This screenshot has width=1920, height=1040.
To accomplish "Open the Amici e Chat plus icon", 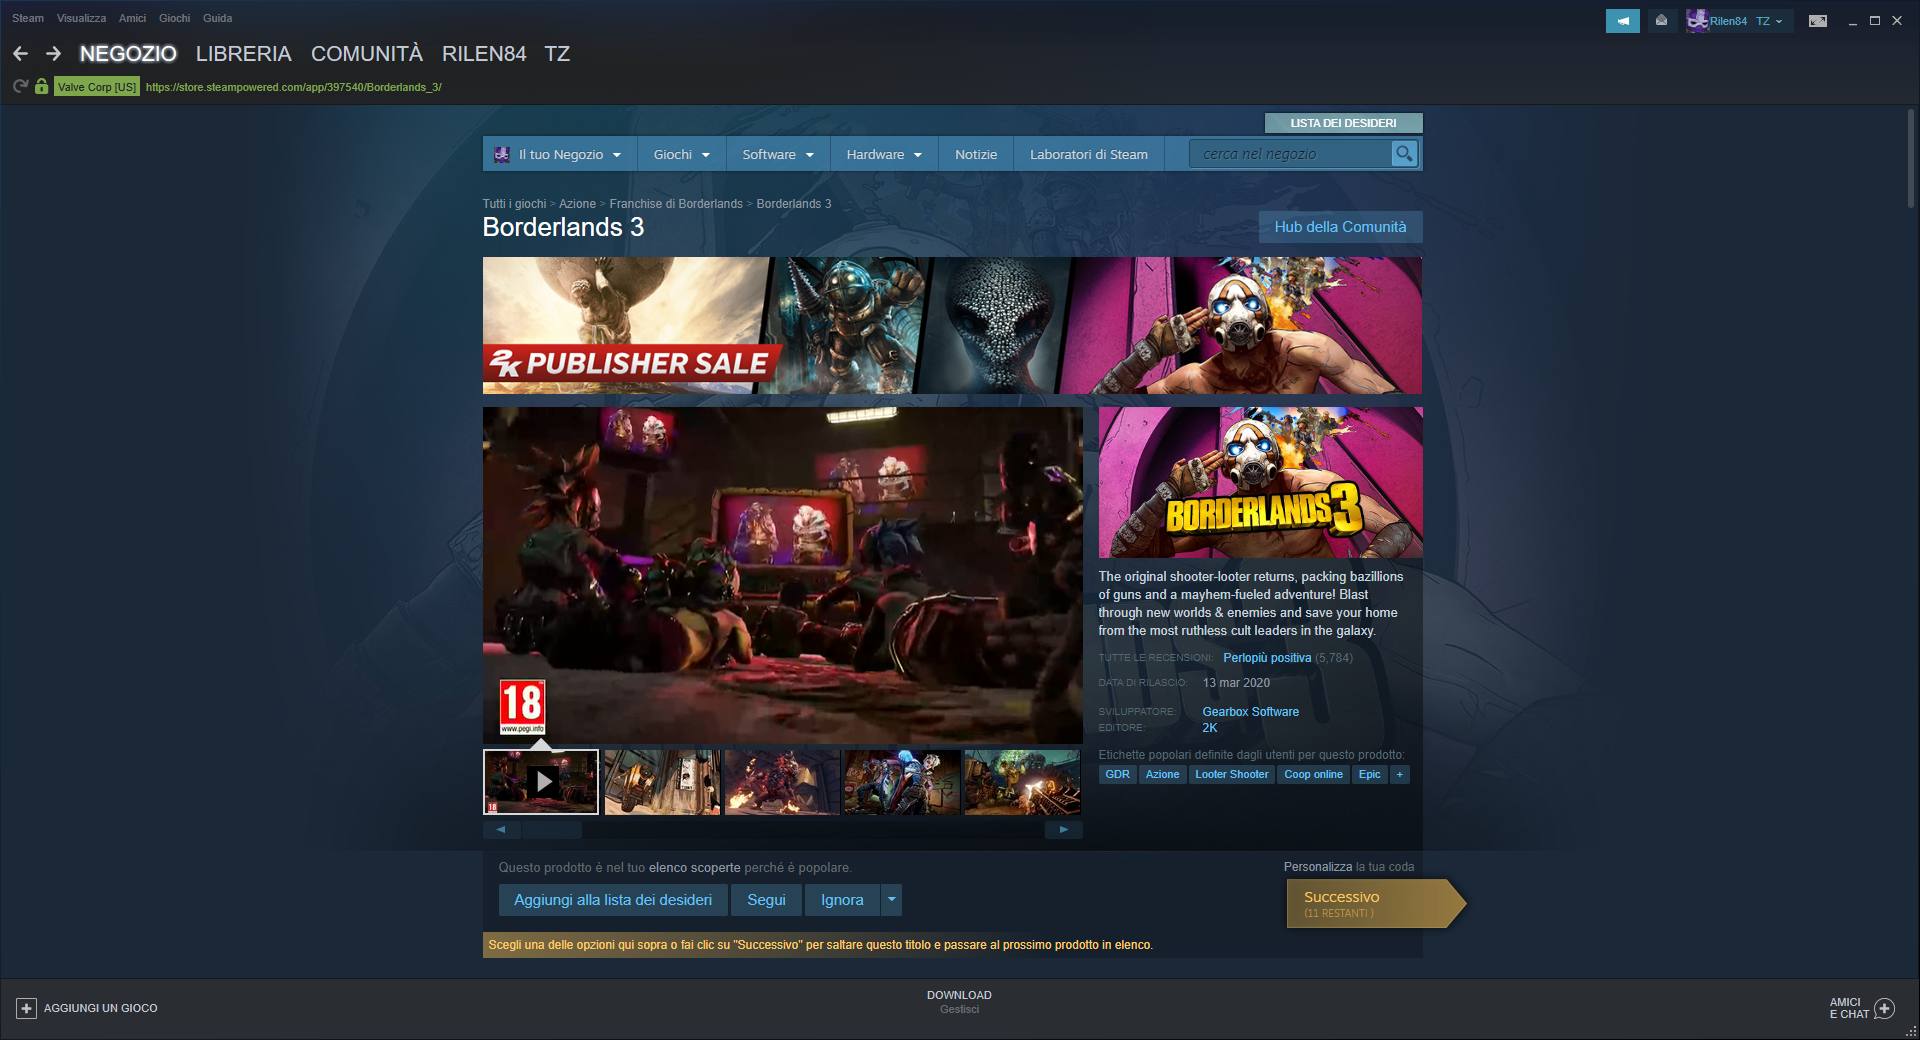I will (1884, 1008).
